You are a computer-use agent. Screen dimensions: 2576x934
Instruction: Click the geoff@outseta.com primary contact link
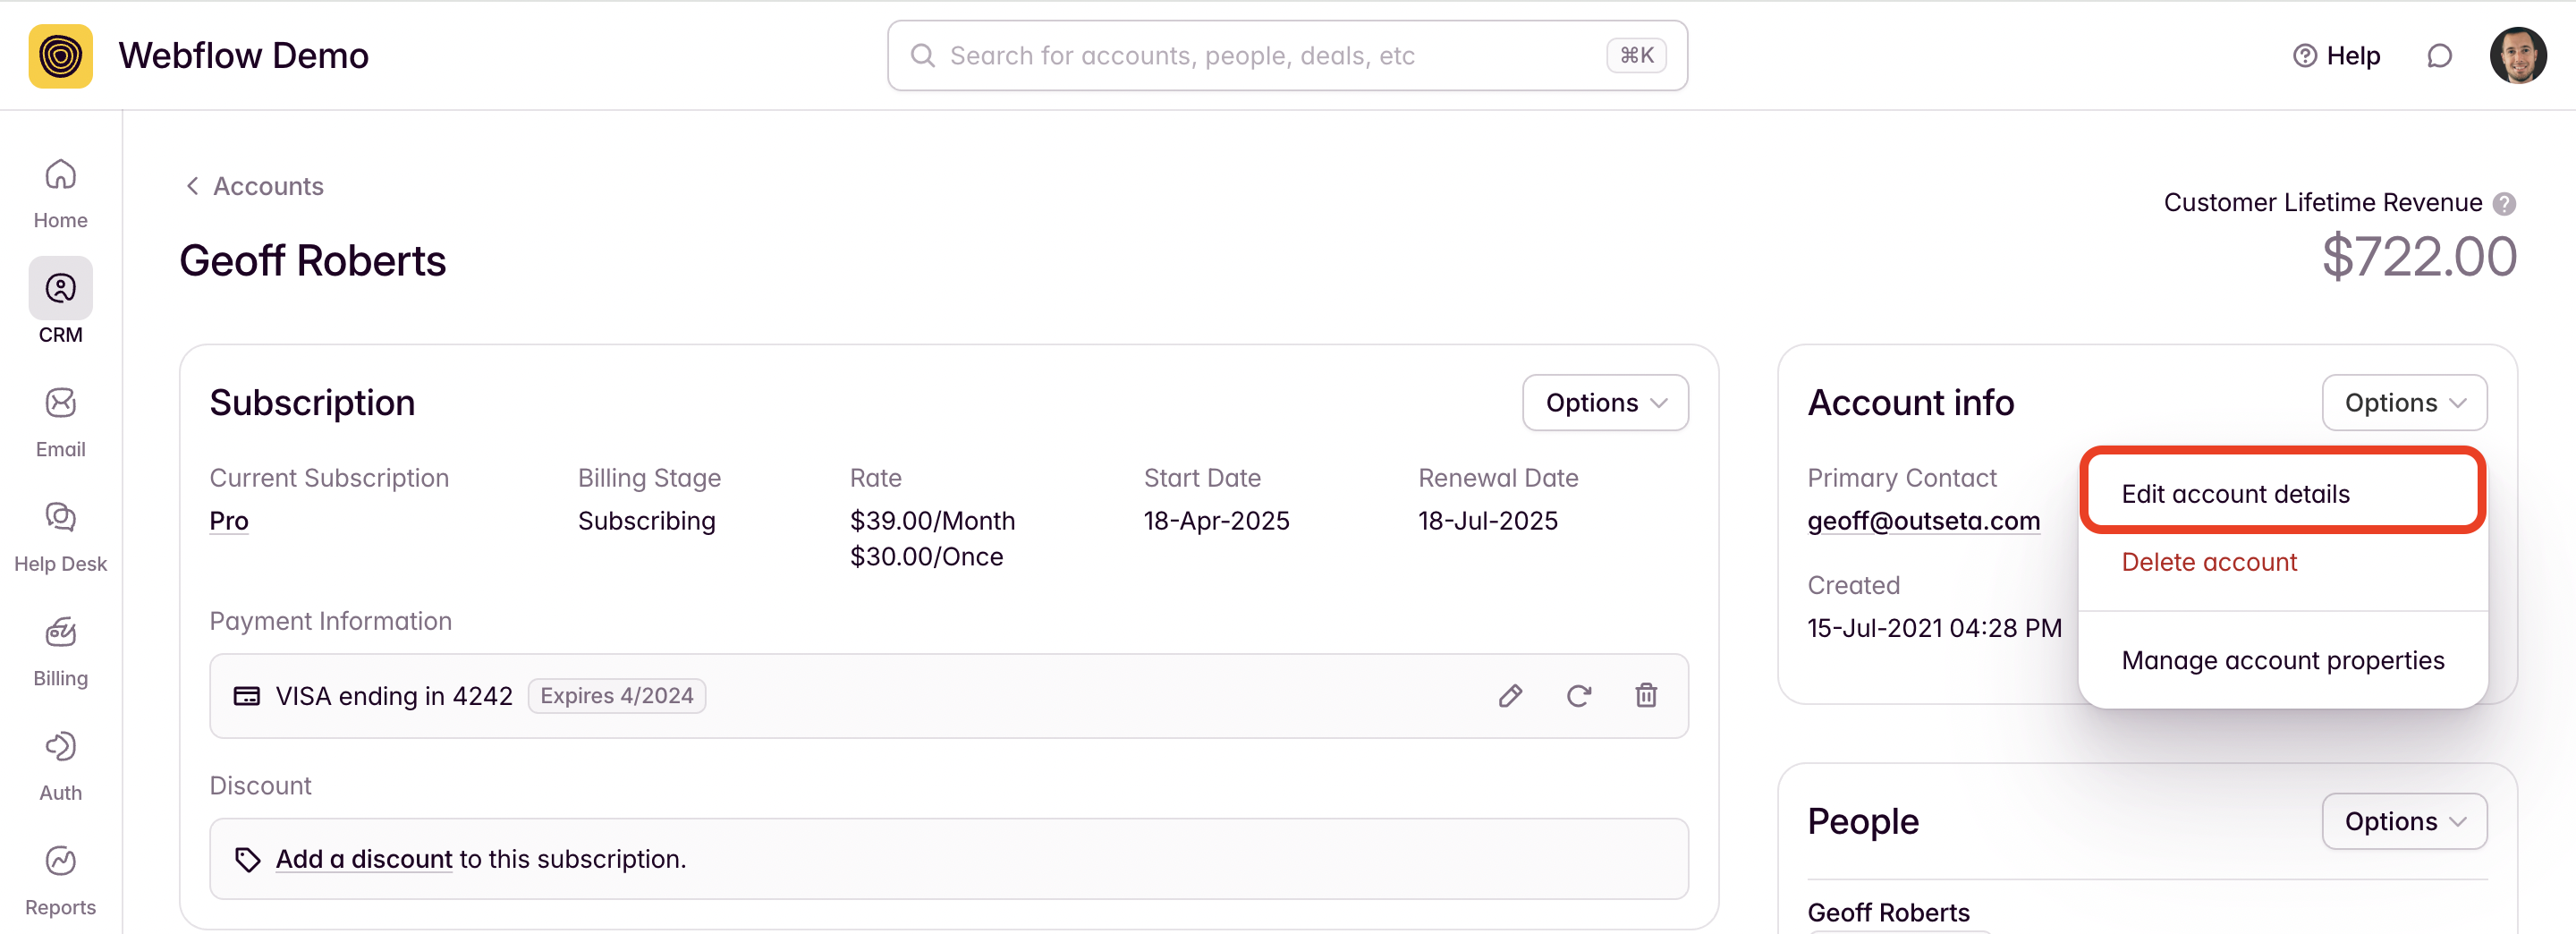tap(1923, 521)
